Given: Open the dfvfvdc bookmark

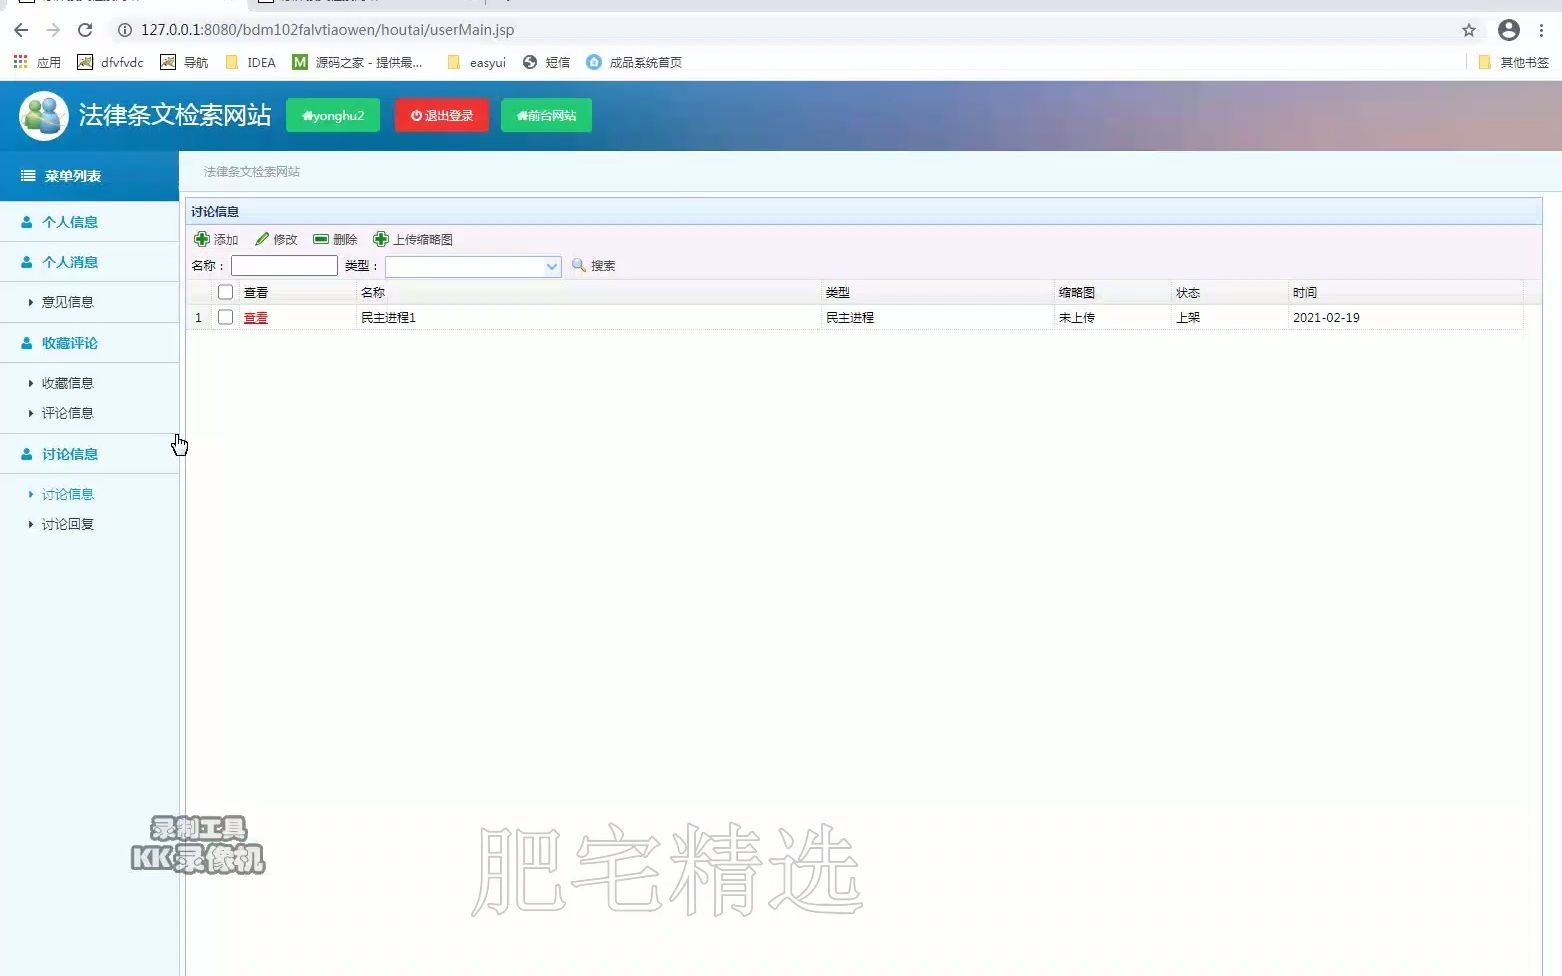Looking at the screenshot, I should (x=110, y=62).
